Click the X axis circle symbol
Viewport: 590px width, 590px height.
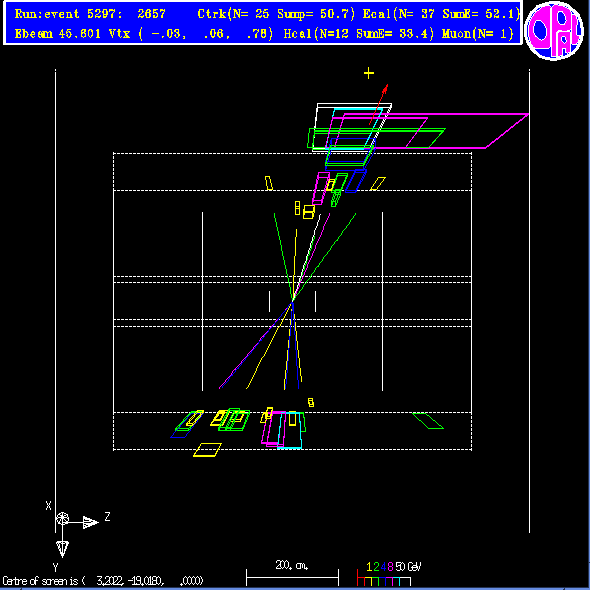[62, 519]
